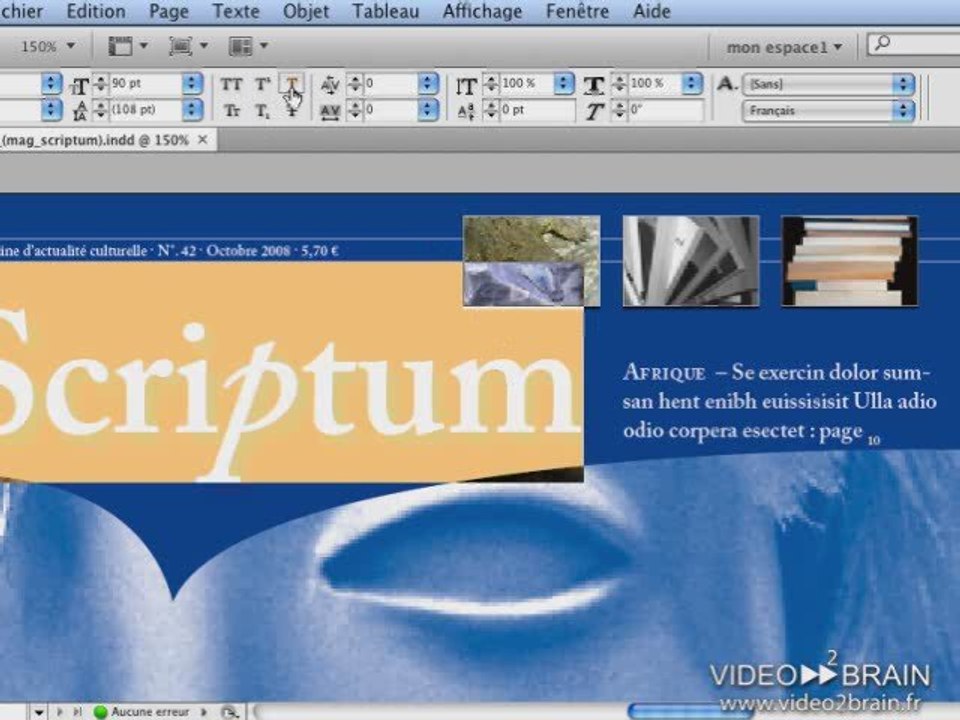This screenshot has height=720, width=960.
Task: Open the page number dropdown in status bar
Action: tap(39, 712)
